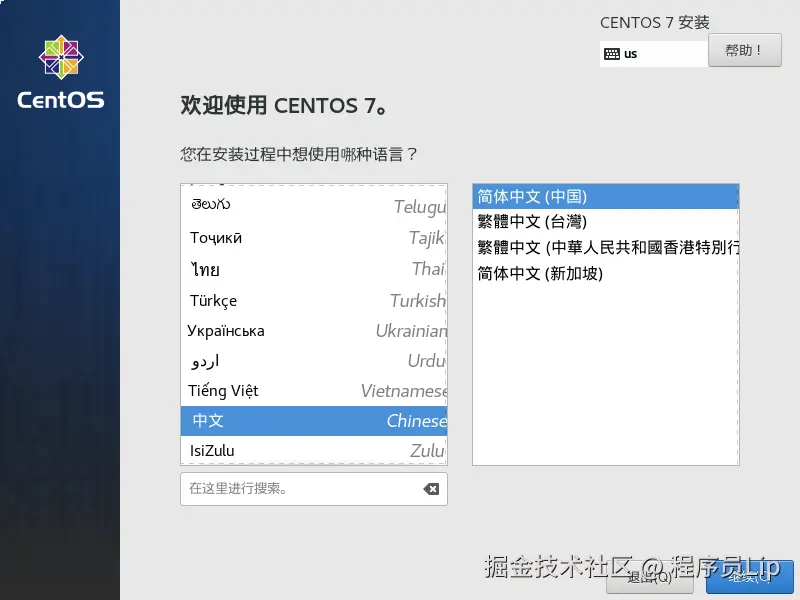
Task: Click the 帮助! help button
Action: click(744, 51)
